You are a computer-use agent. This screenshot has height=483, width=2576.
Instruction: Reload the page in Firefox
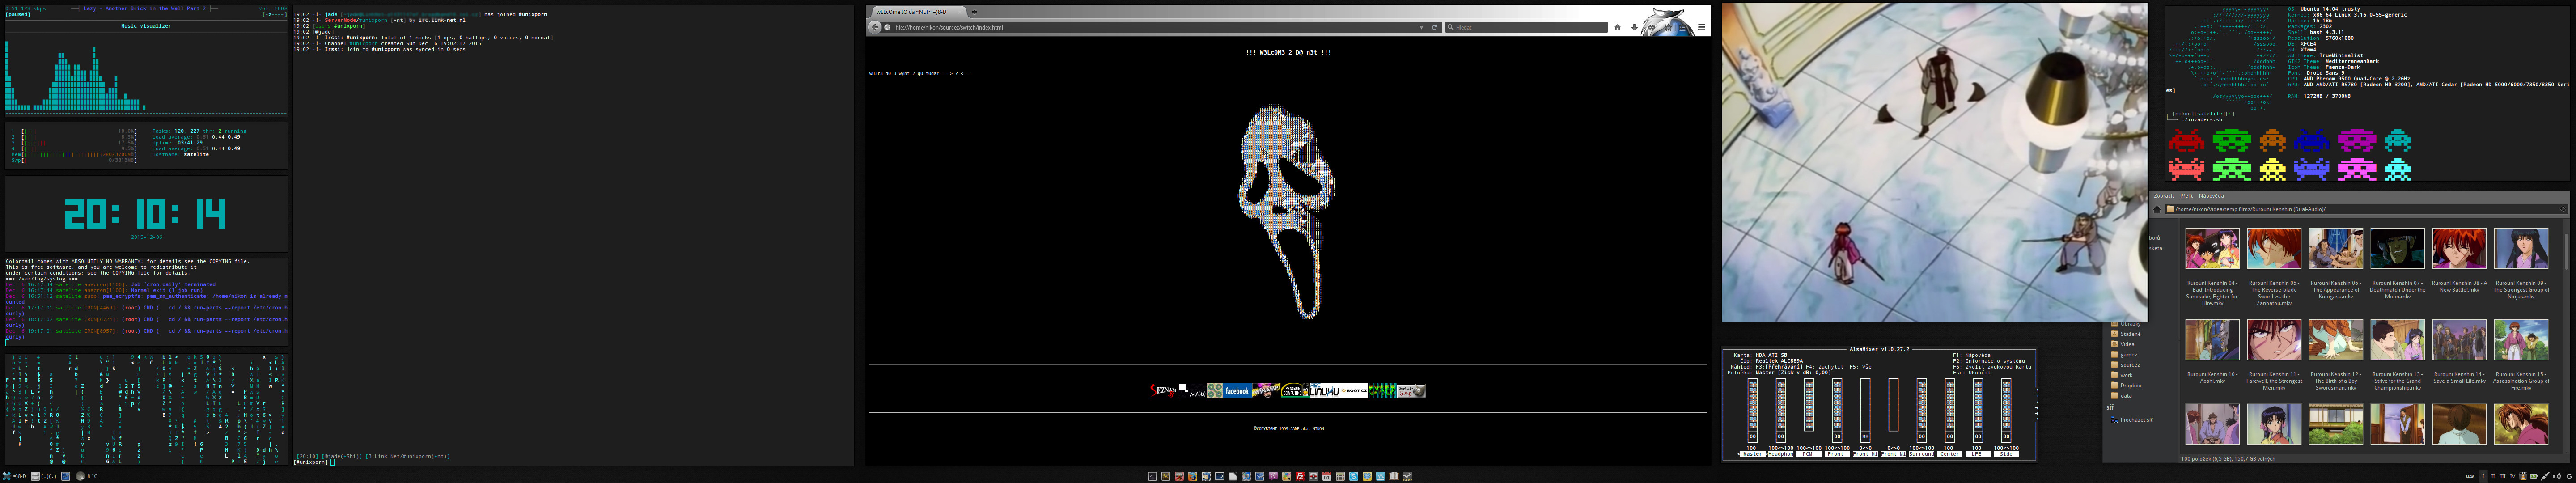(x=1435, y=27)
